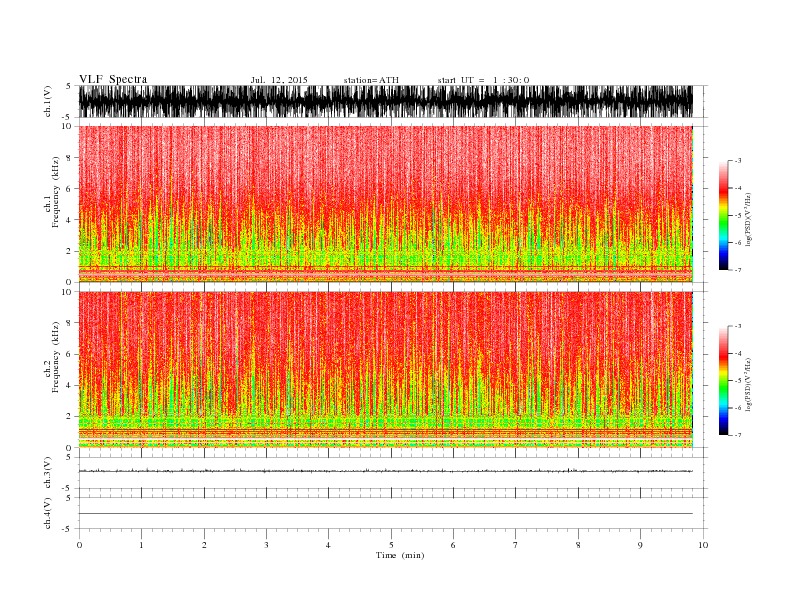Click the time axis tick label "6"
The width and height of the screenshot is (792, 612).
point(453,545)
